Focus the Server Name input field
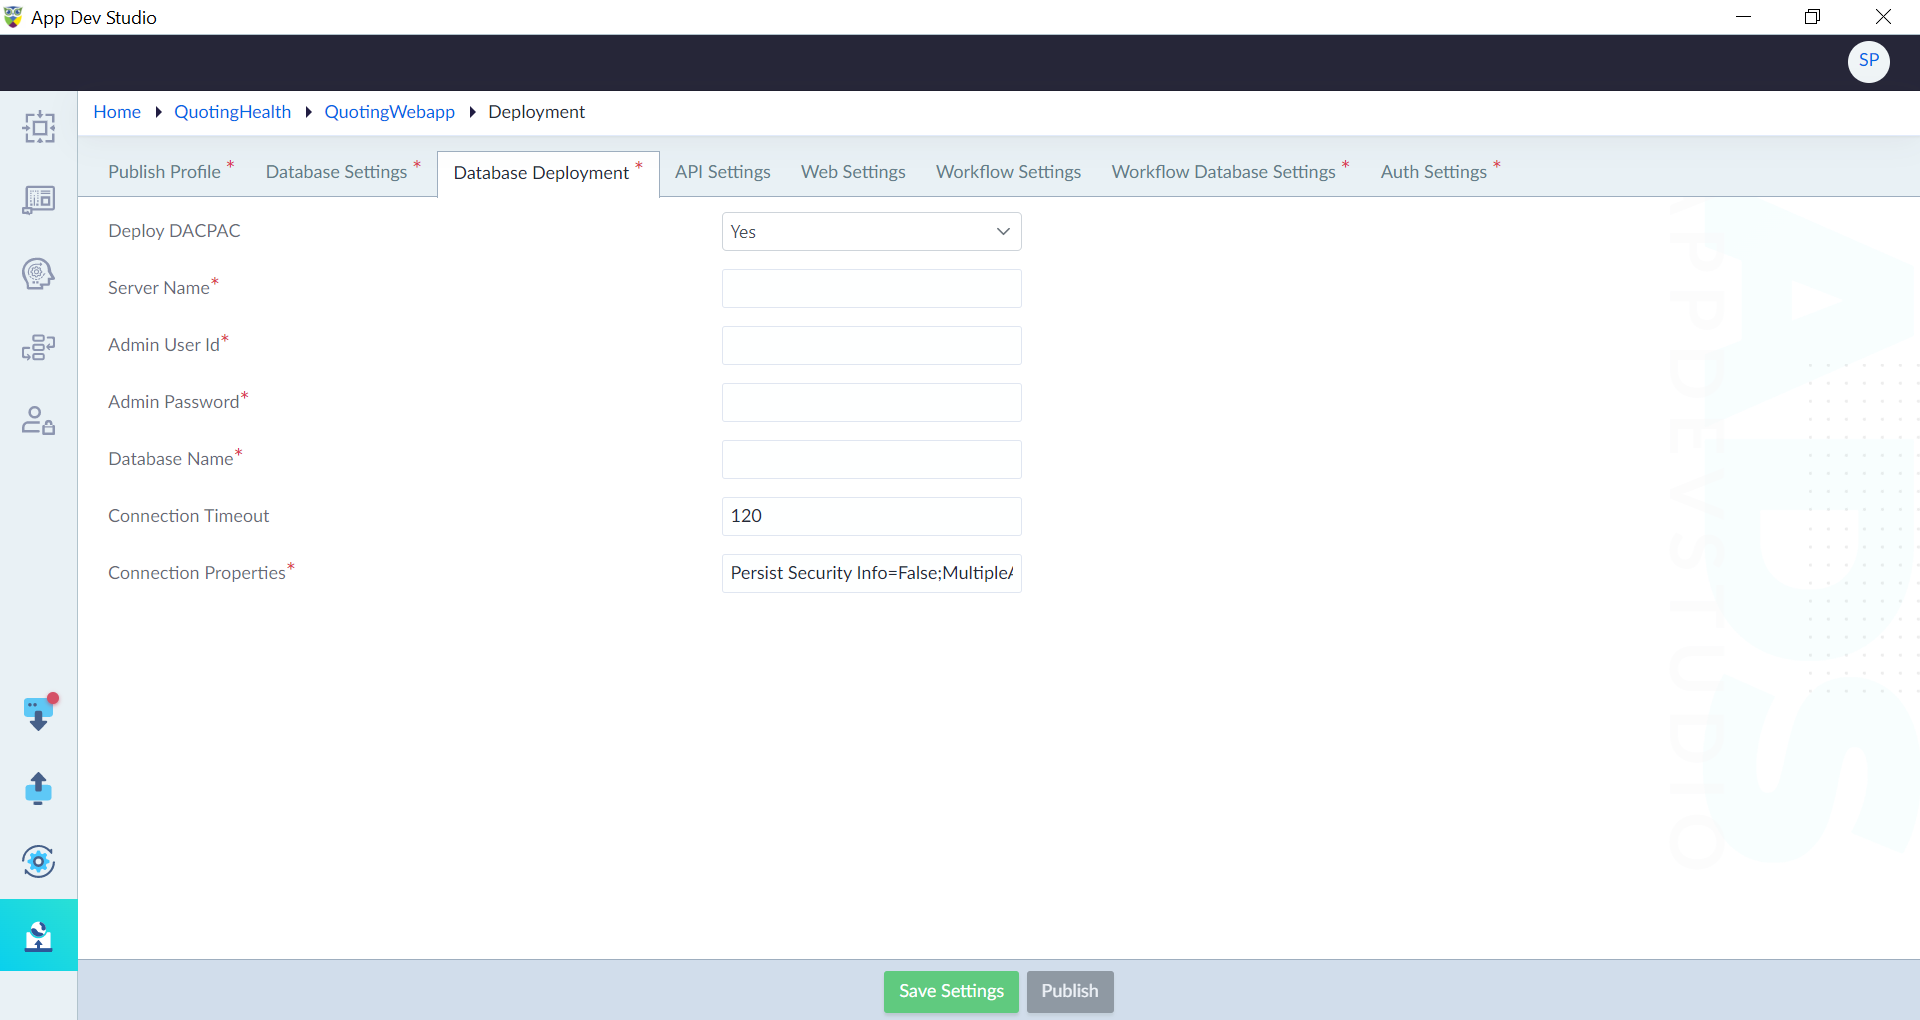The width and height of the screenshot is (1920, 1020). coord(871,289)
